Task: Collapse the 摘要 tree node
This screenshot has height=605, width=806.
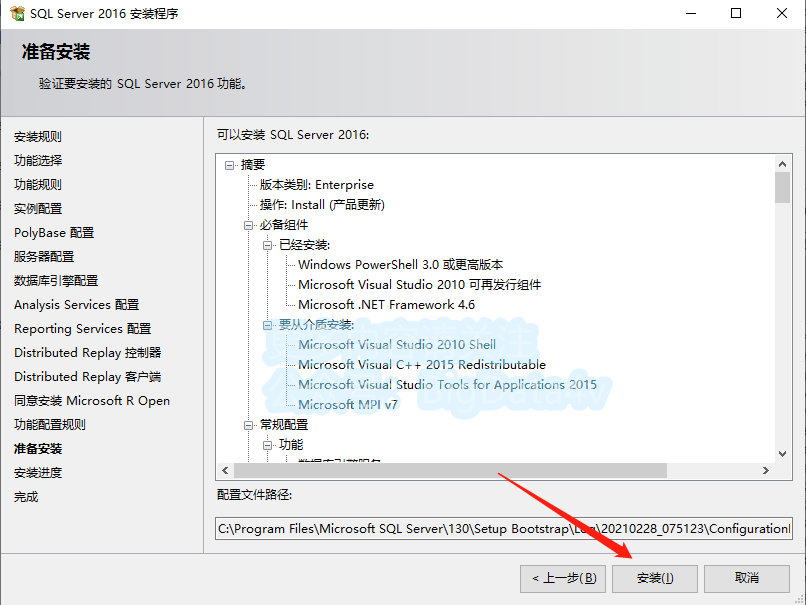Action: (229, 165)
